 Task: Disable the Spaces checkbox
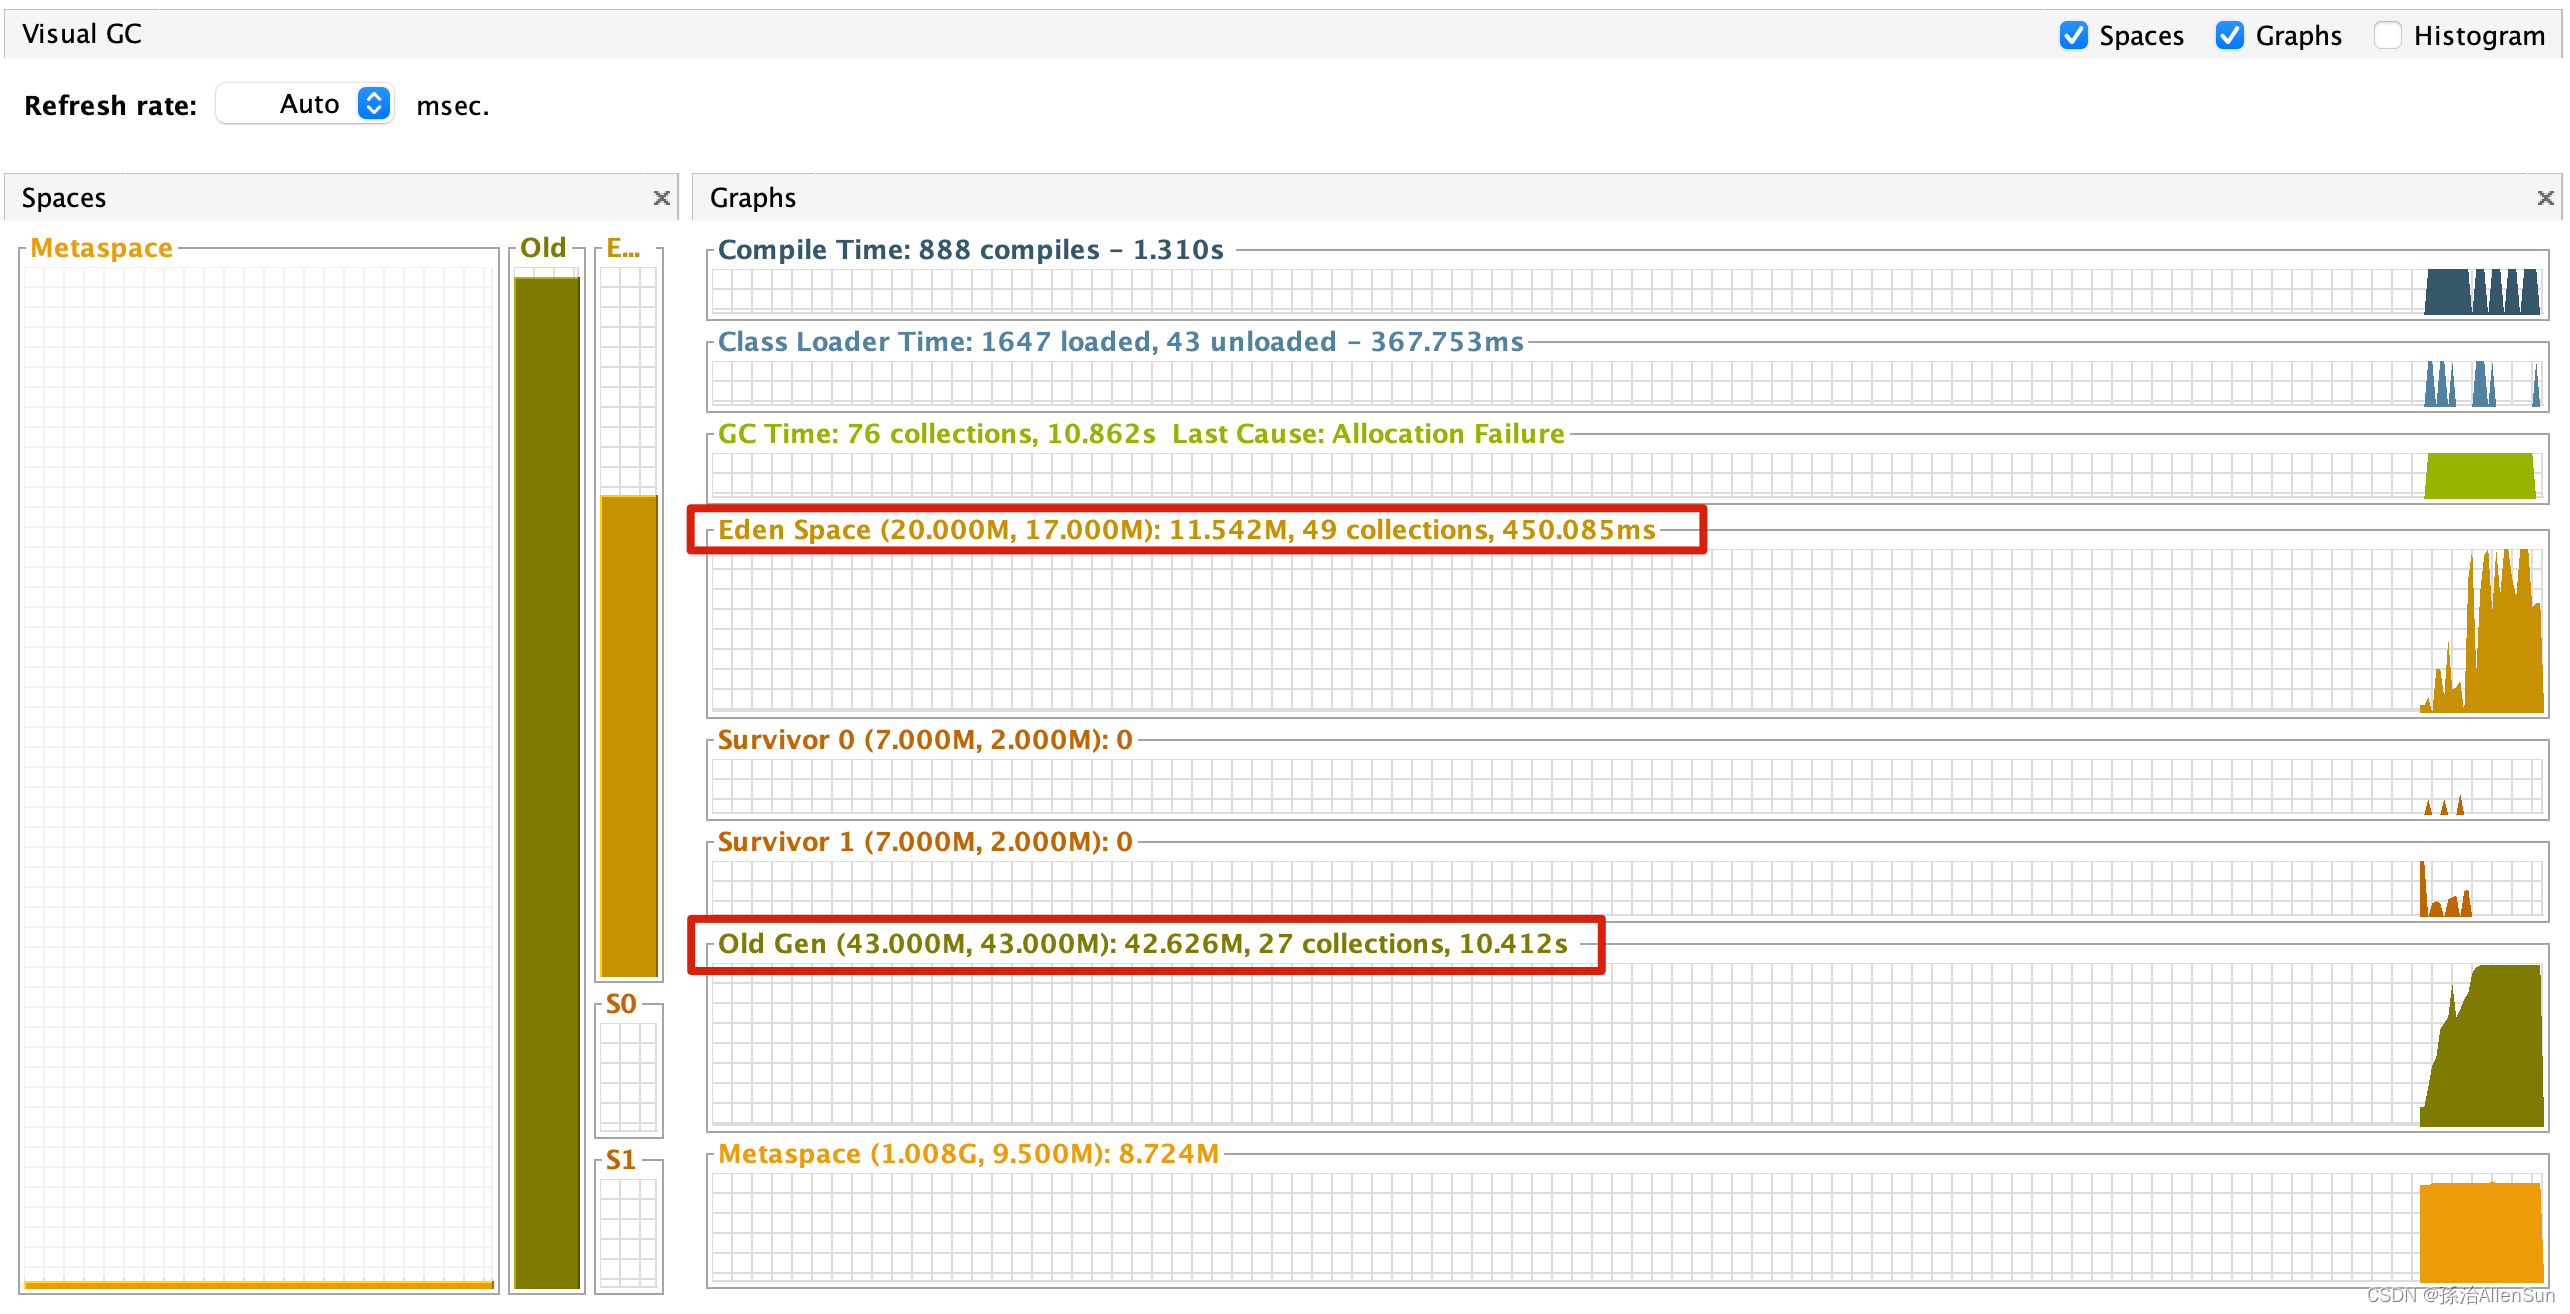pos(2075,34)
